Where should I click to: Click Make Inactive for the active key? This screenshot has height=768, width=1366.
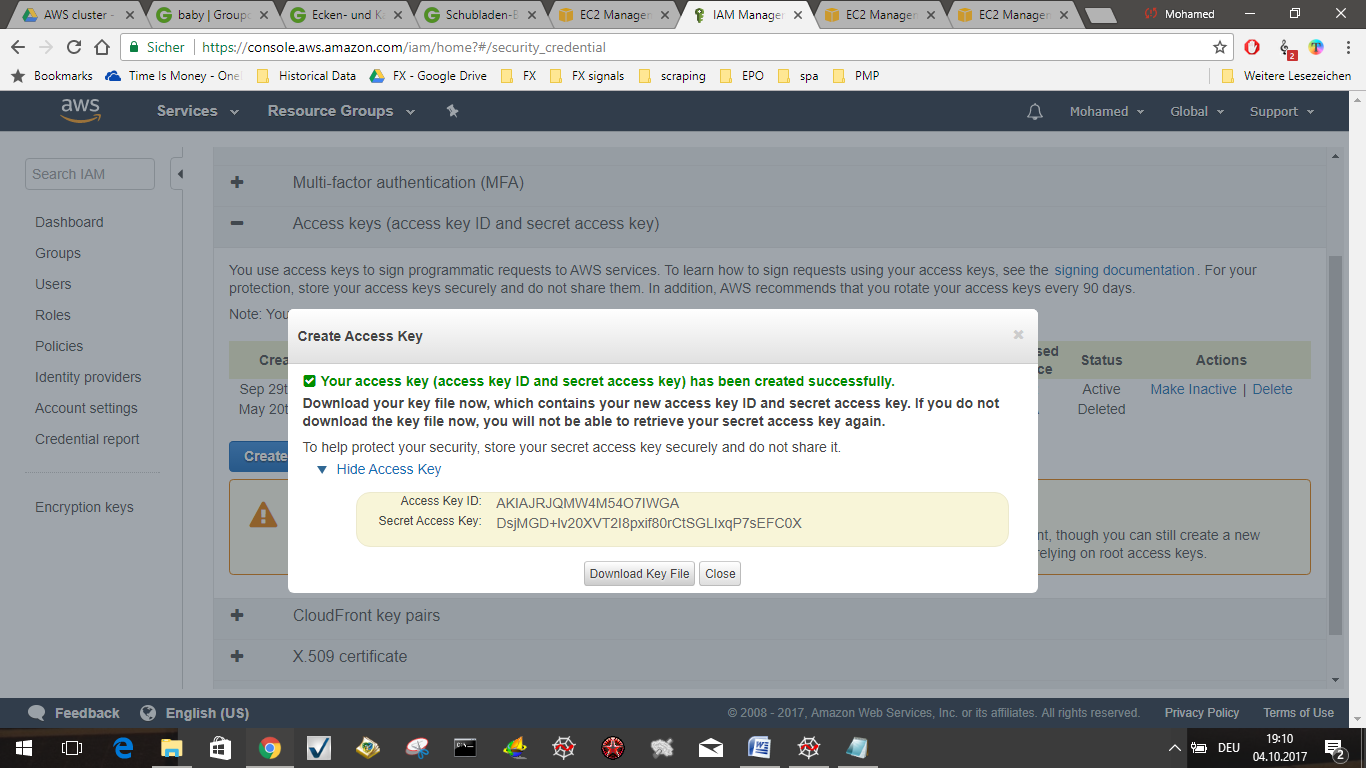[1193, 389]
